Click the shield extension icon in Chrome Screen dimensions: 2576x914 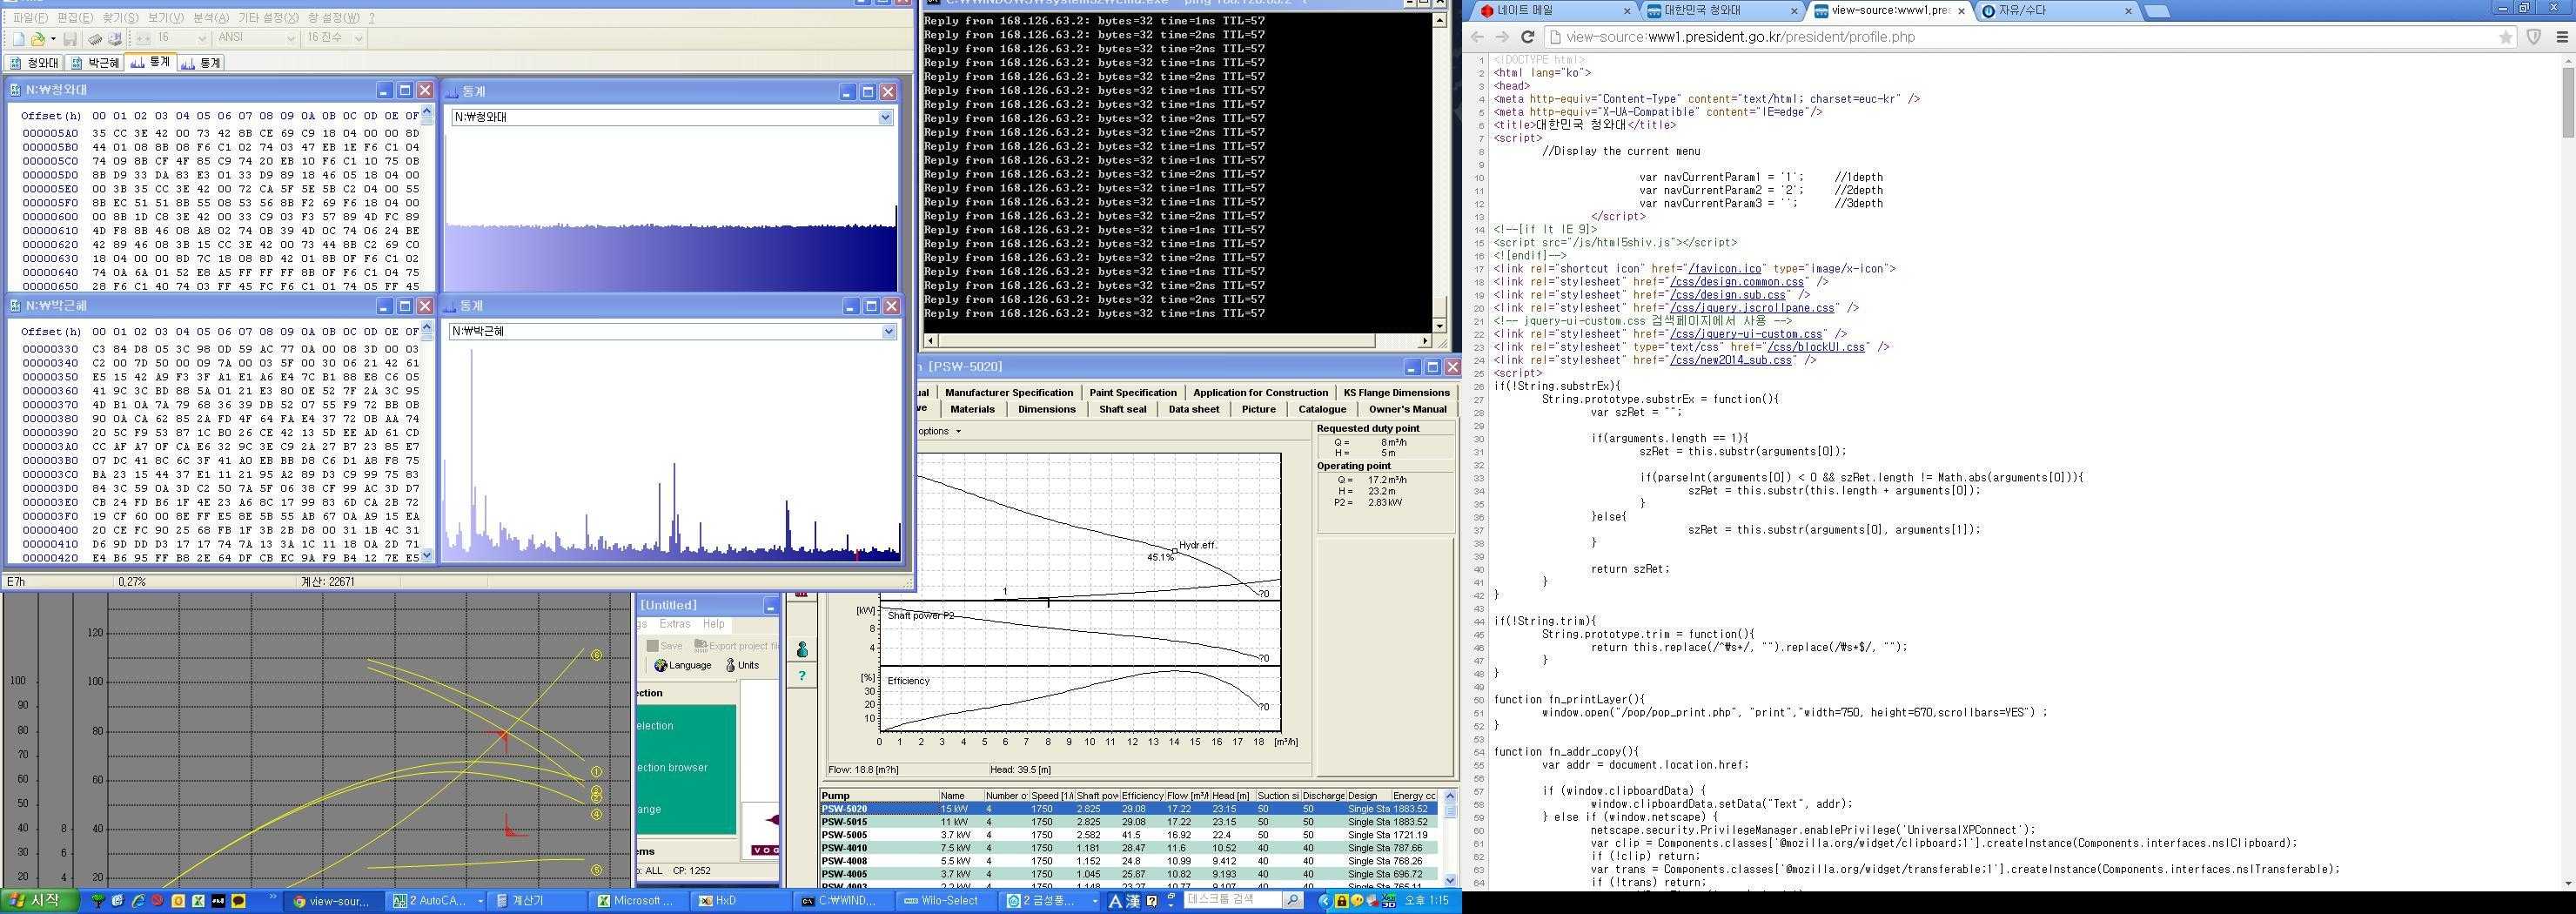pos(2534,37)
